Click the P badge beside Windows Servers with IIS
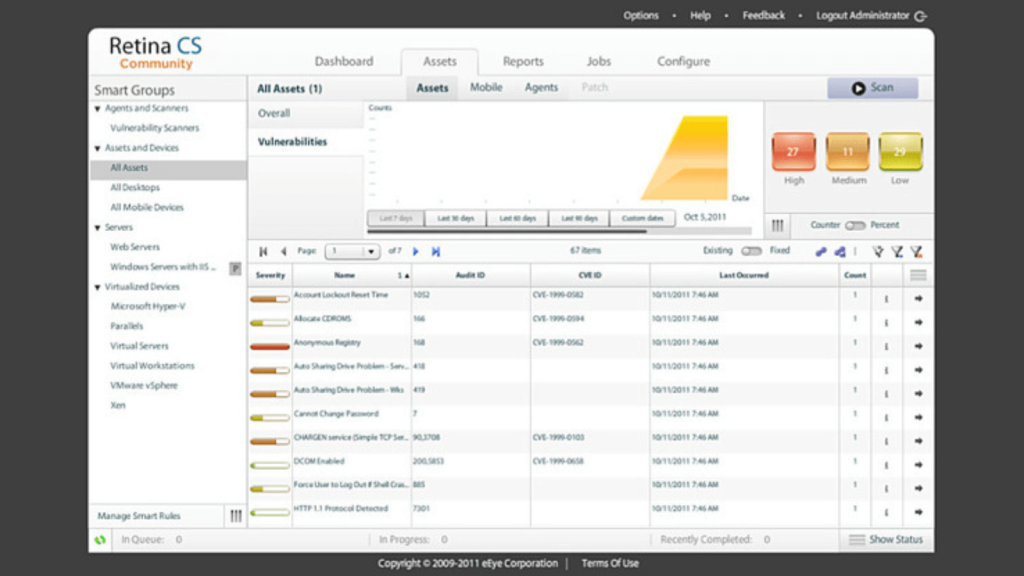 (235, 268)
